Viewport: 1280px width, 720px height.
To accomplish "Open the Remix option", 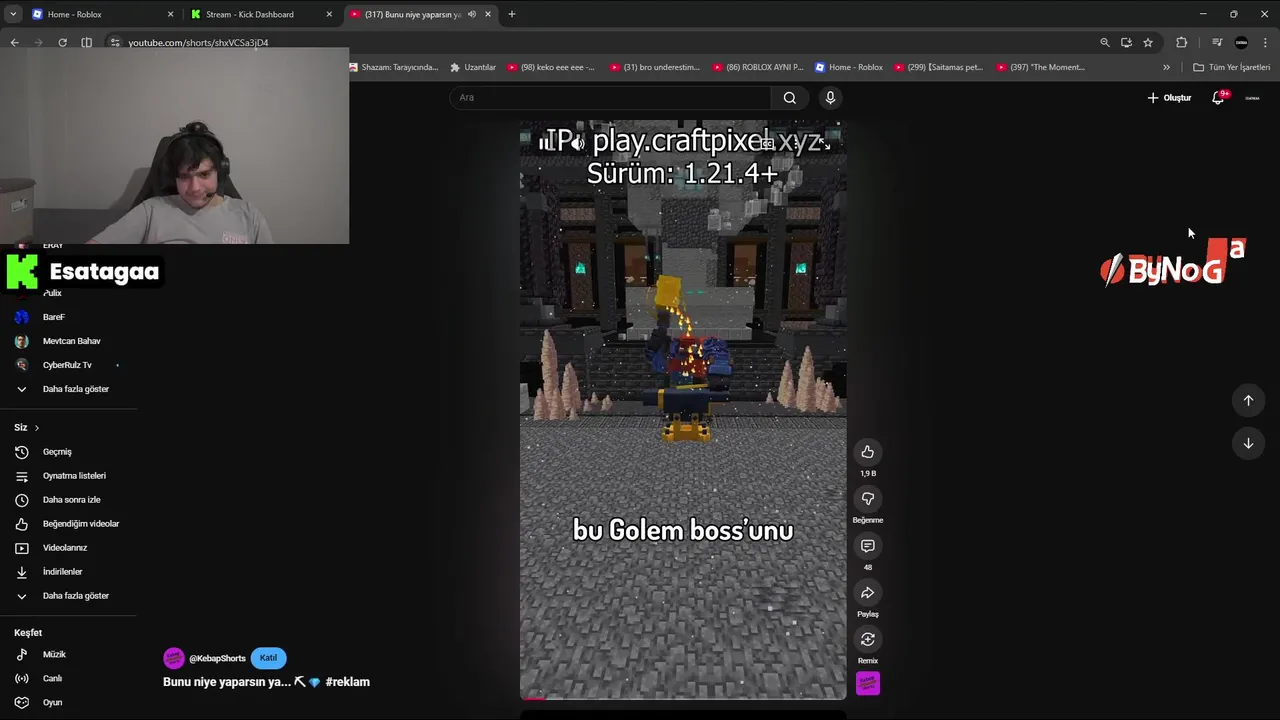I will click(x=867, y=640).
